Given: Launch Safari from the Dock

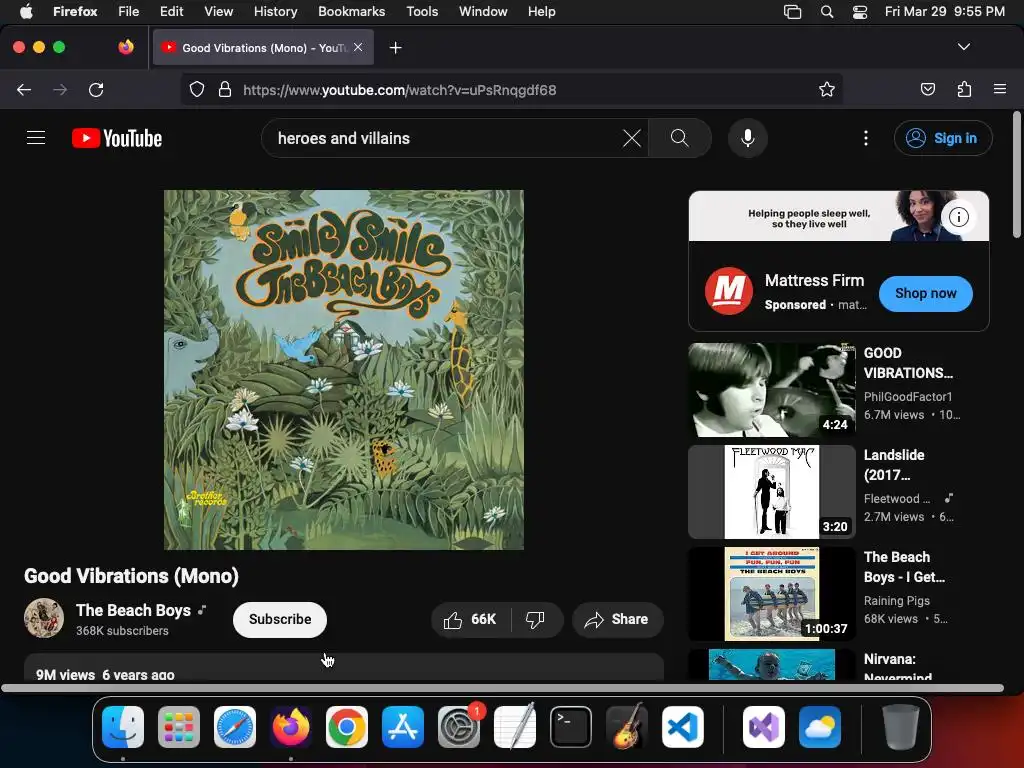Looking at the screenshot, I should point(235,727).
